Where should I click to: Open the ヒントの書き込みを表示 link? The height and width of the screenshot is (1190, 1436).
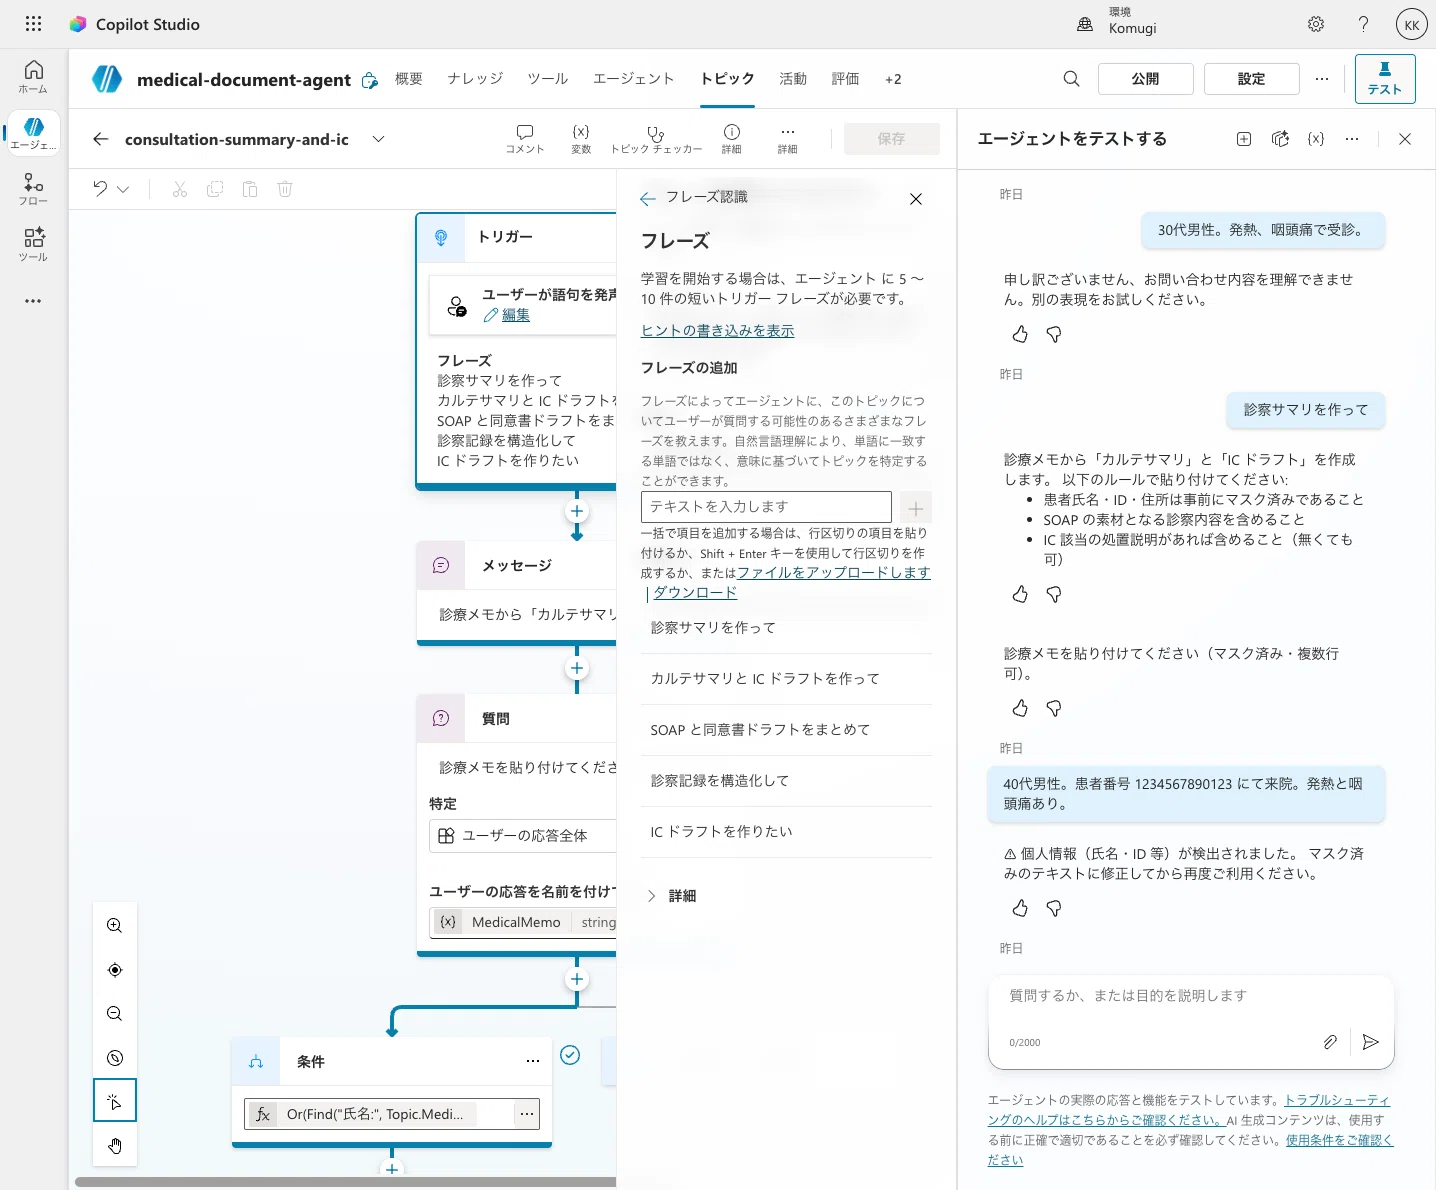tap(718, 331)
